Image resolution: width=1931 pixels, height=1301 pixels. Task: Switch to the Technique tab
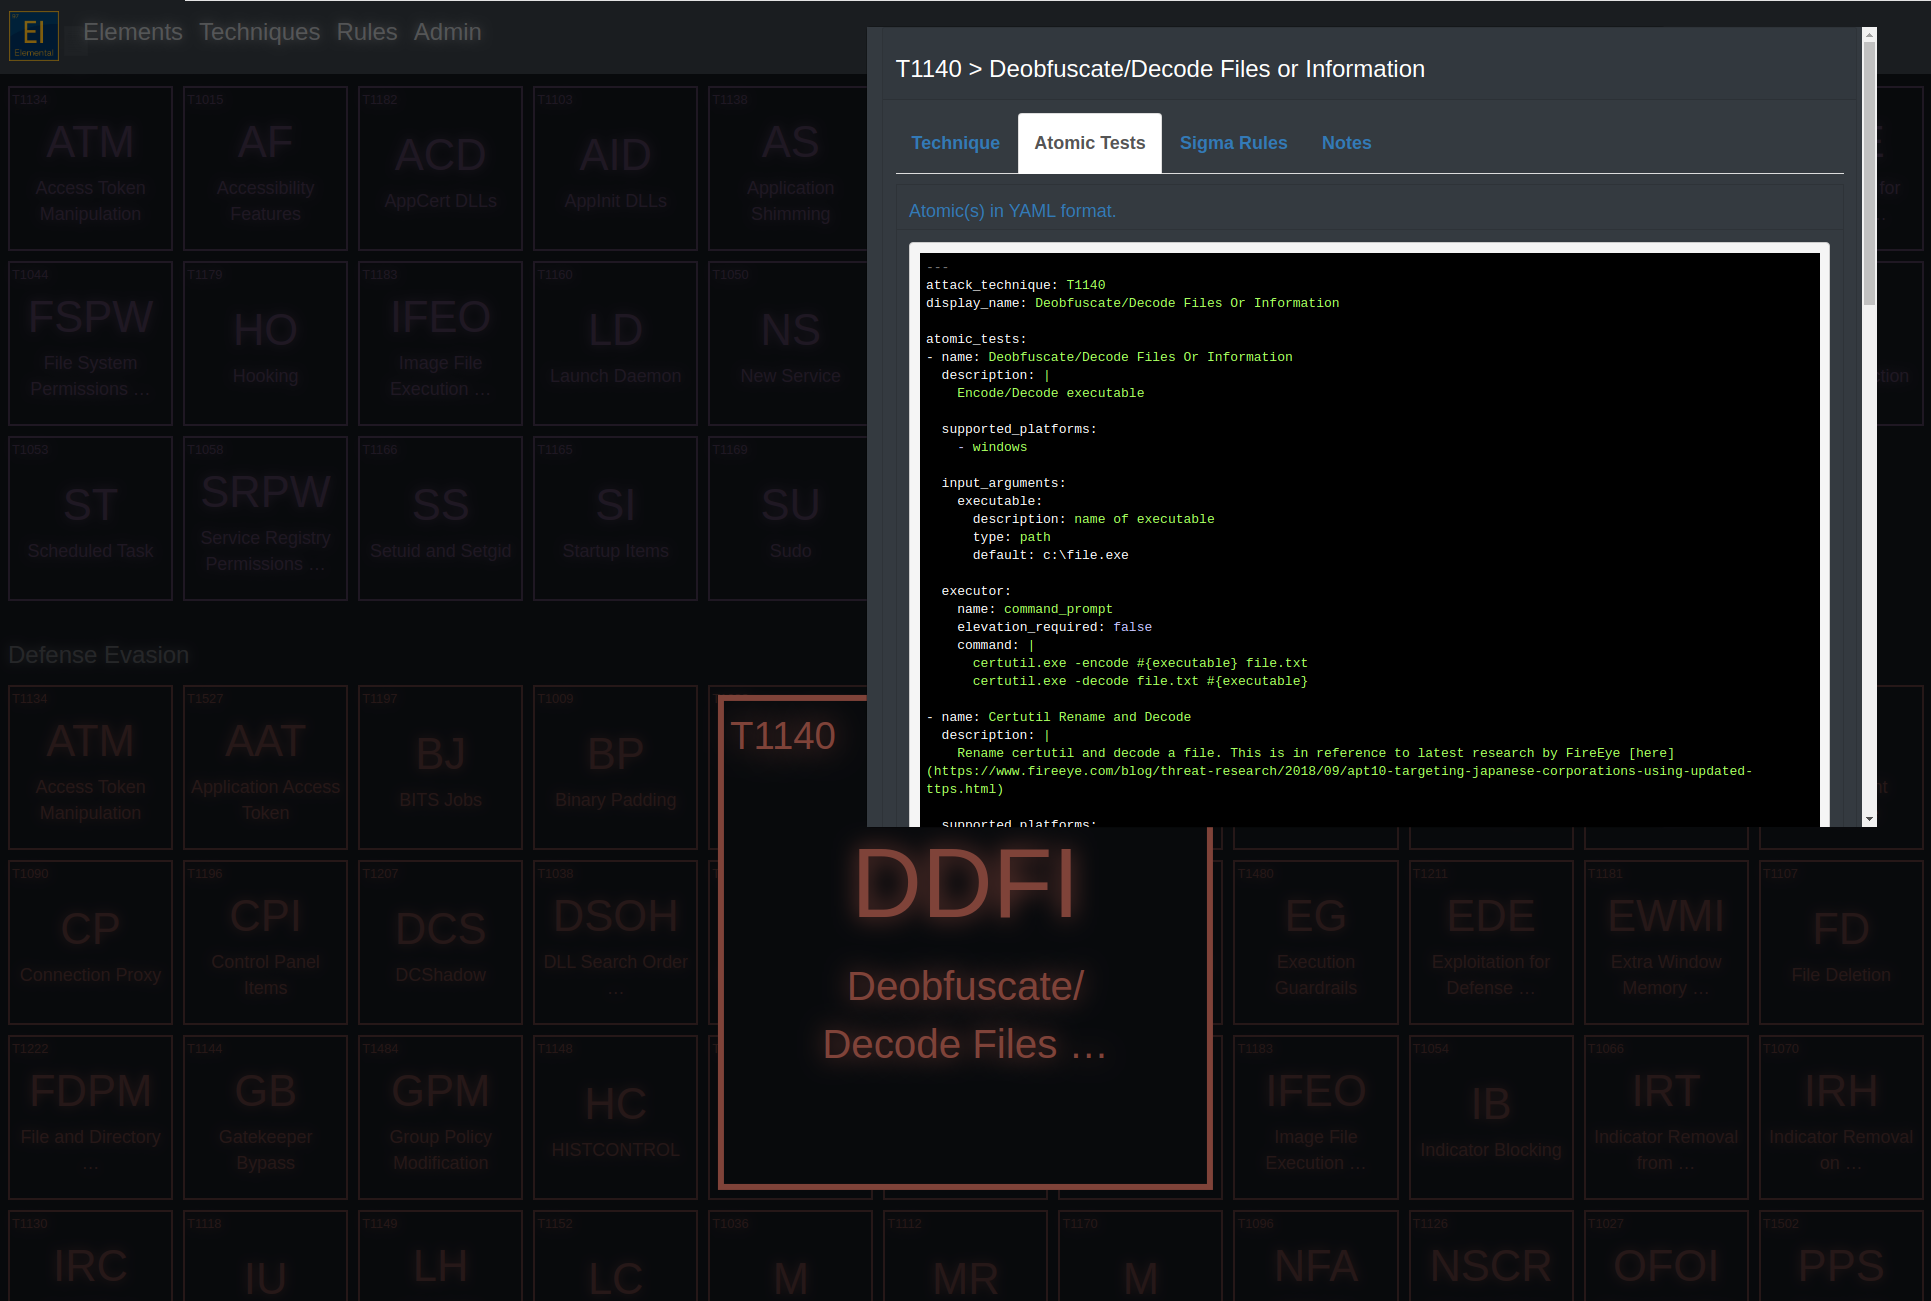pos(955,143)
